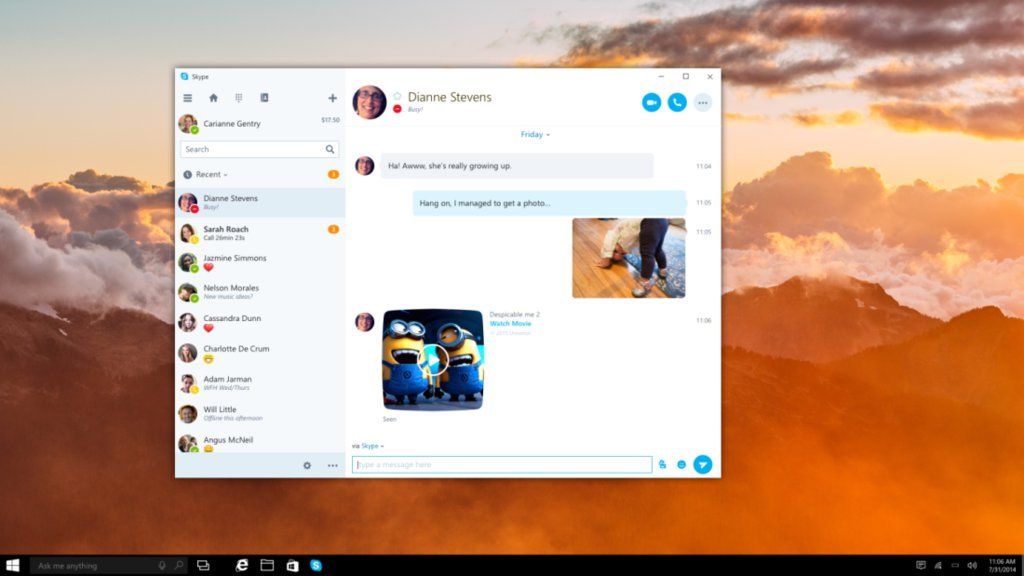Start a video call with Dianne Stevens
This screenshot has height=576, width=1024.
pyautogui.click(x=651, y=102)
